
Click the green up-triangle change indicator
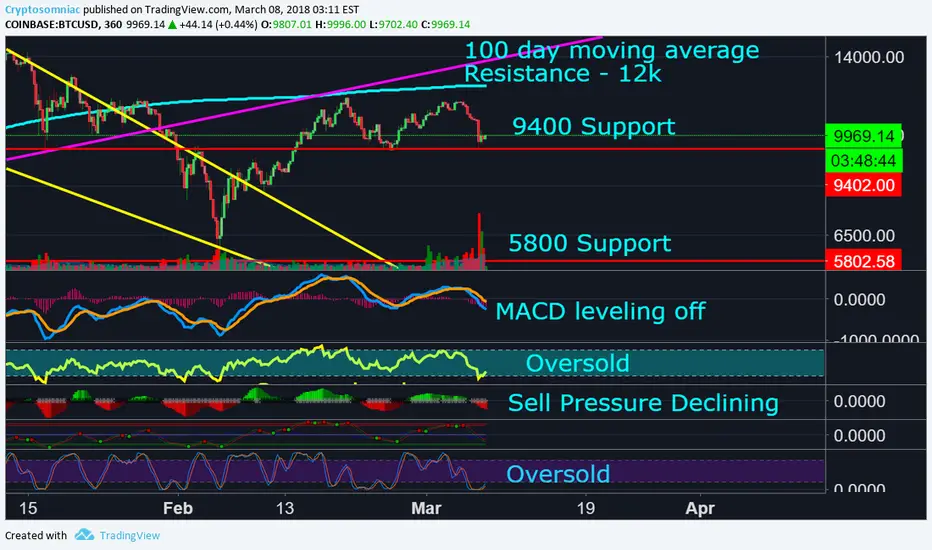172,24
